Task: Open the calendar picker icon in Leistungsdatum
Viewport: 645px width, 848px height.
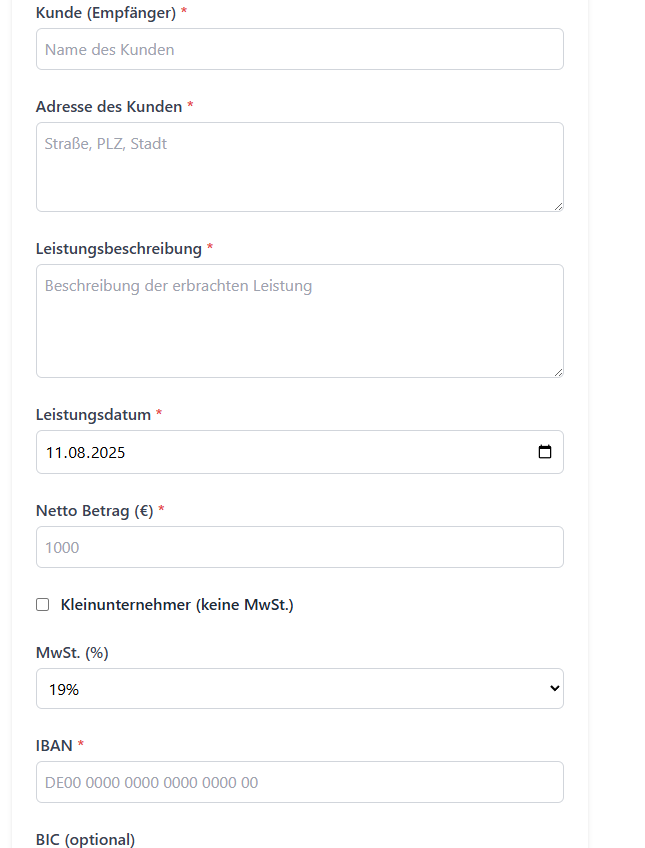Action: pos(544,452)
